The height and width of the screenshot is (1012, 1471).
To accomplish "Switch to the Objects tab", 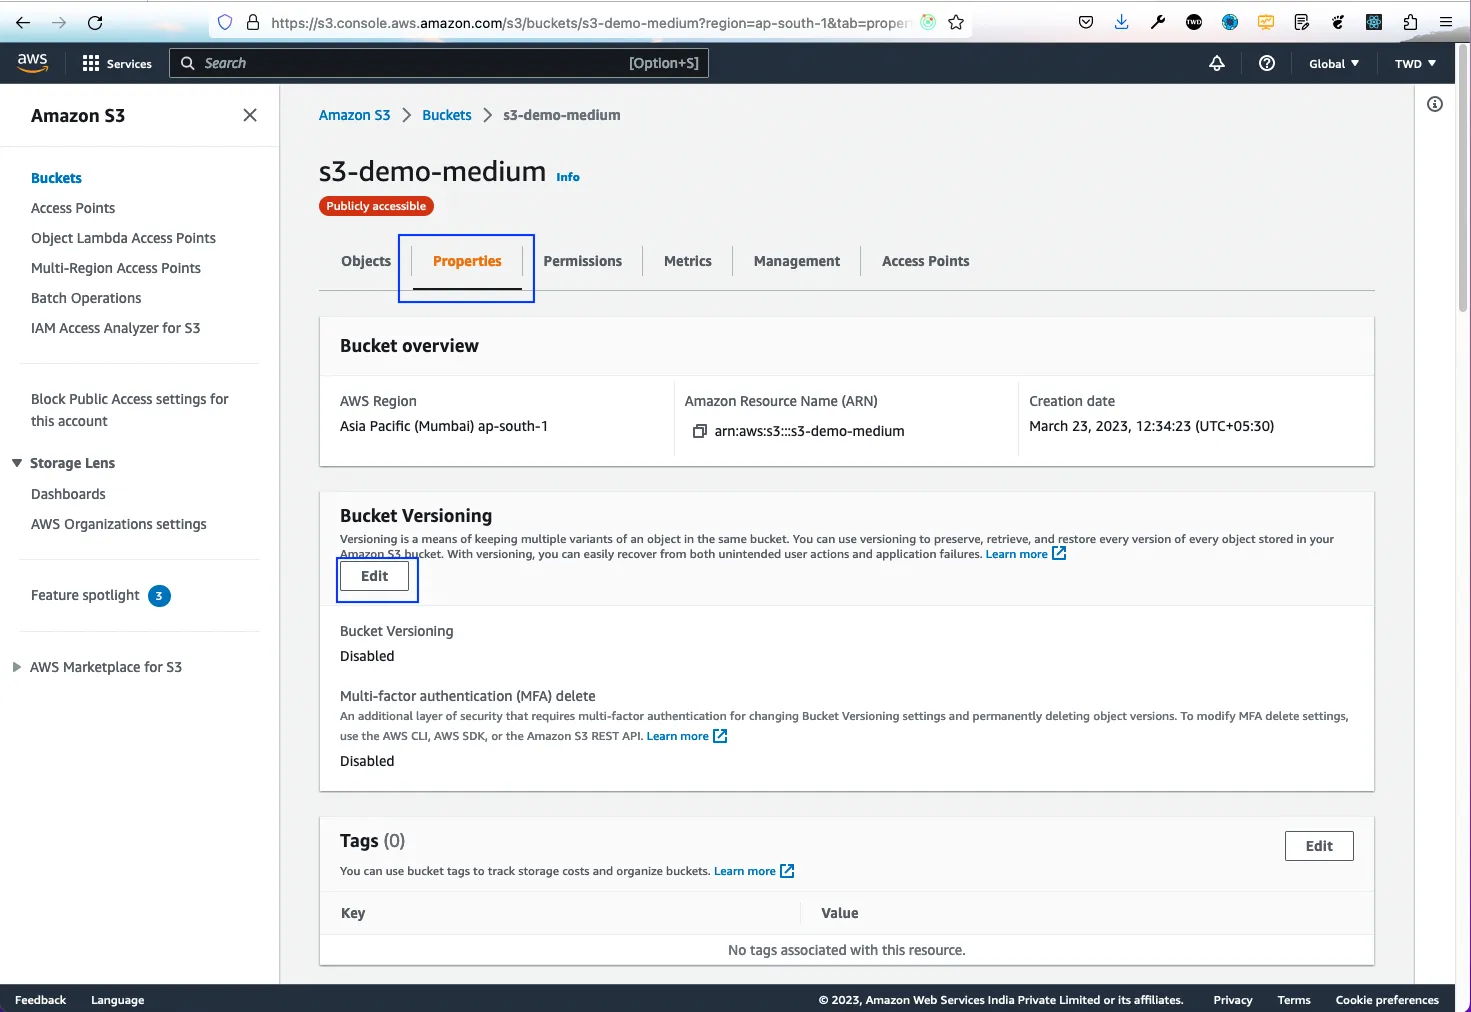I will (366, 261).
